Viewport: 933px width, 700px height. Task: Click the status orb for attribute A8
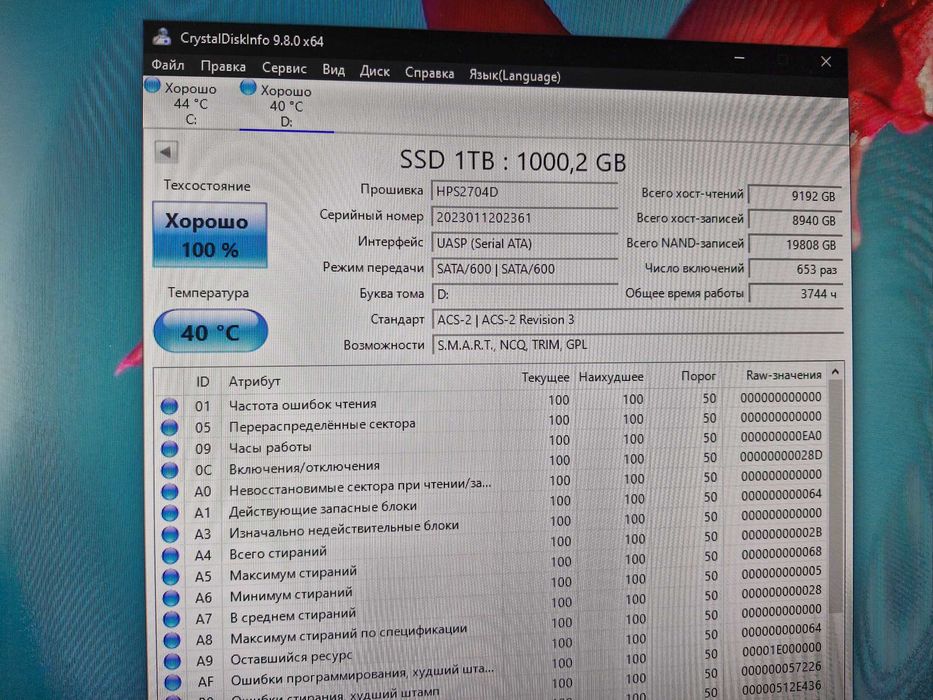172,640
